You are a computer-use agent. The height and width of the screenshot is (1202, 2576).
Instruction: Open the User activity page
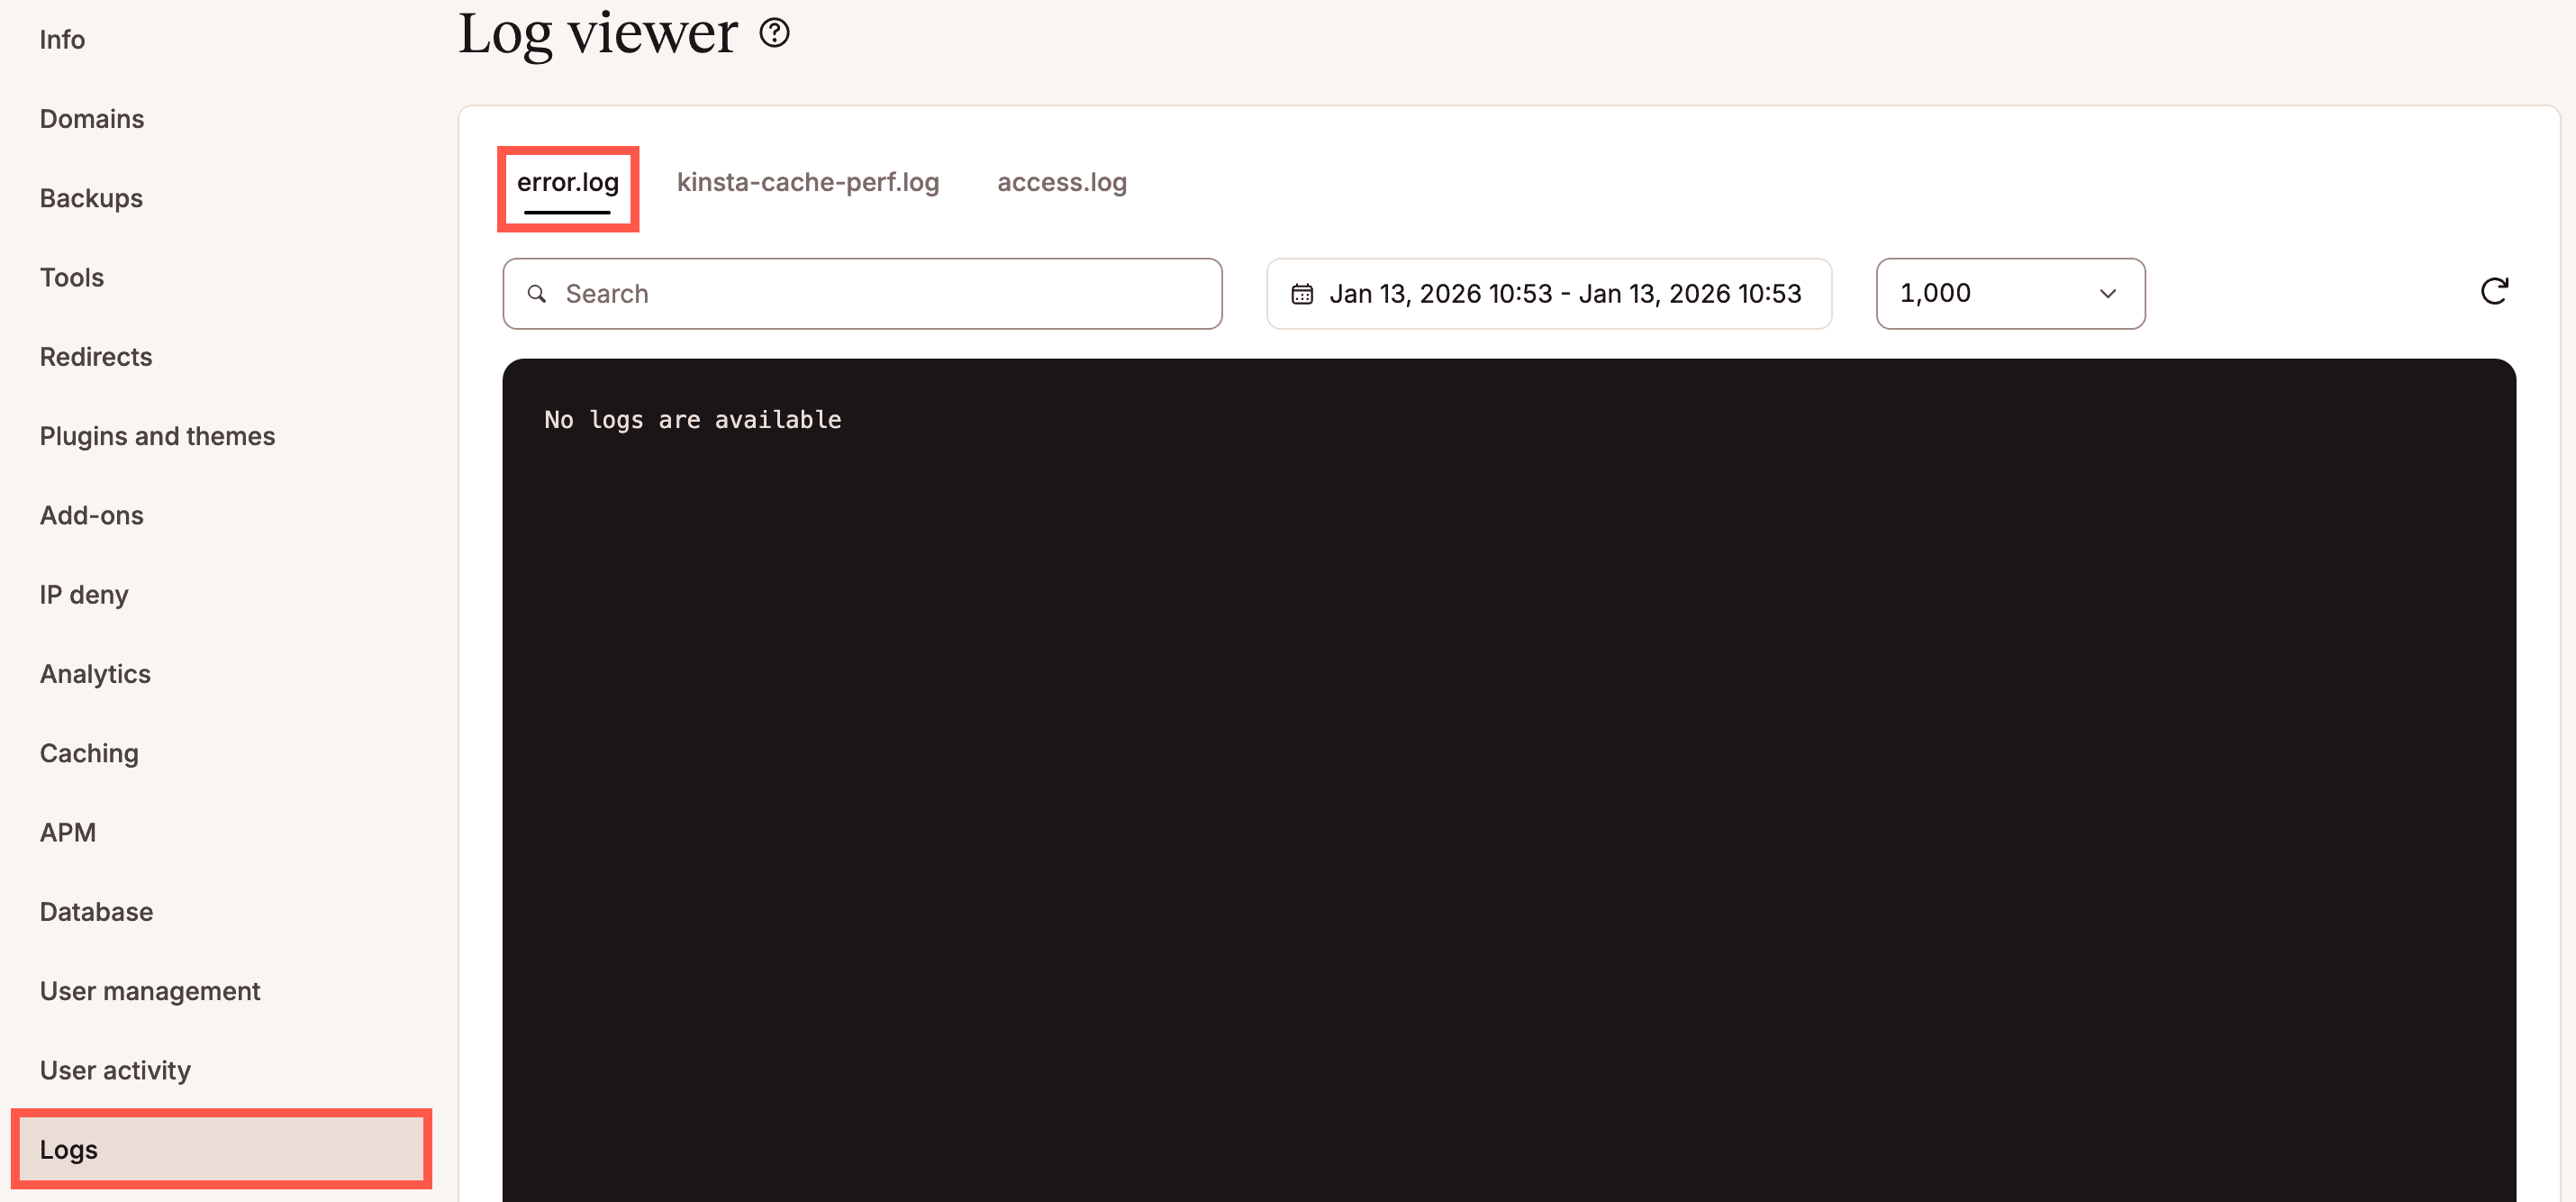point(115,1069)
